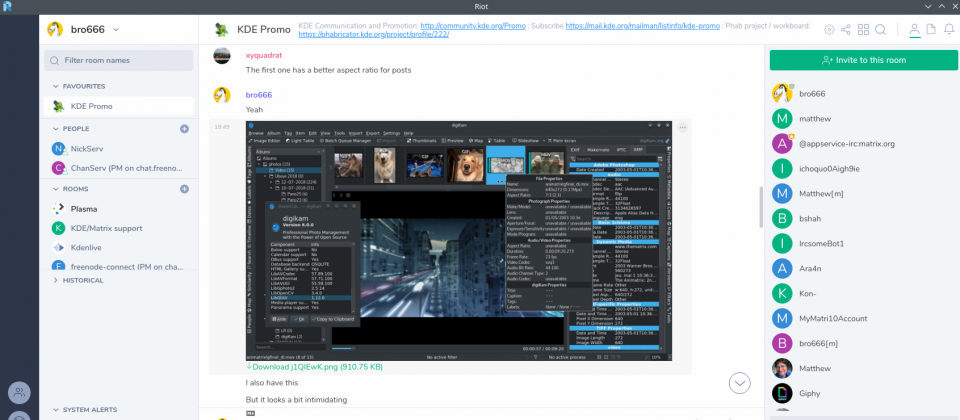Viewport: 960px width, 420px height.
Task: Open message options on the digiKam image
Action: click(x=682, y=127)
